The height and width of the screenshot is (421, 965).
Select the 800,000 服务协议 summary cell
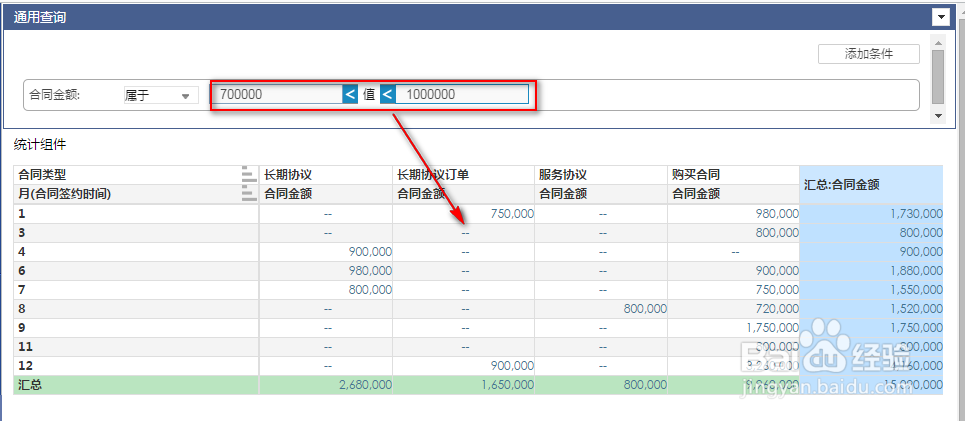pyautogui.click(x=601, y=385)
